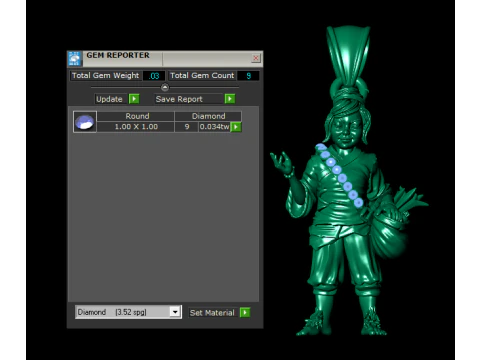
Task: Click the 0.034tw weight cell
Action: tap(214, 127)
